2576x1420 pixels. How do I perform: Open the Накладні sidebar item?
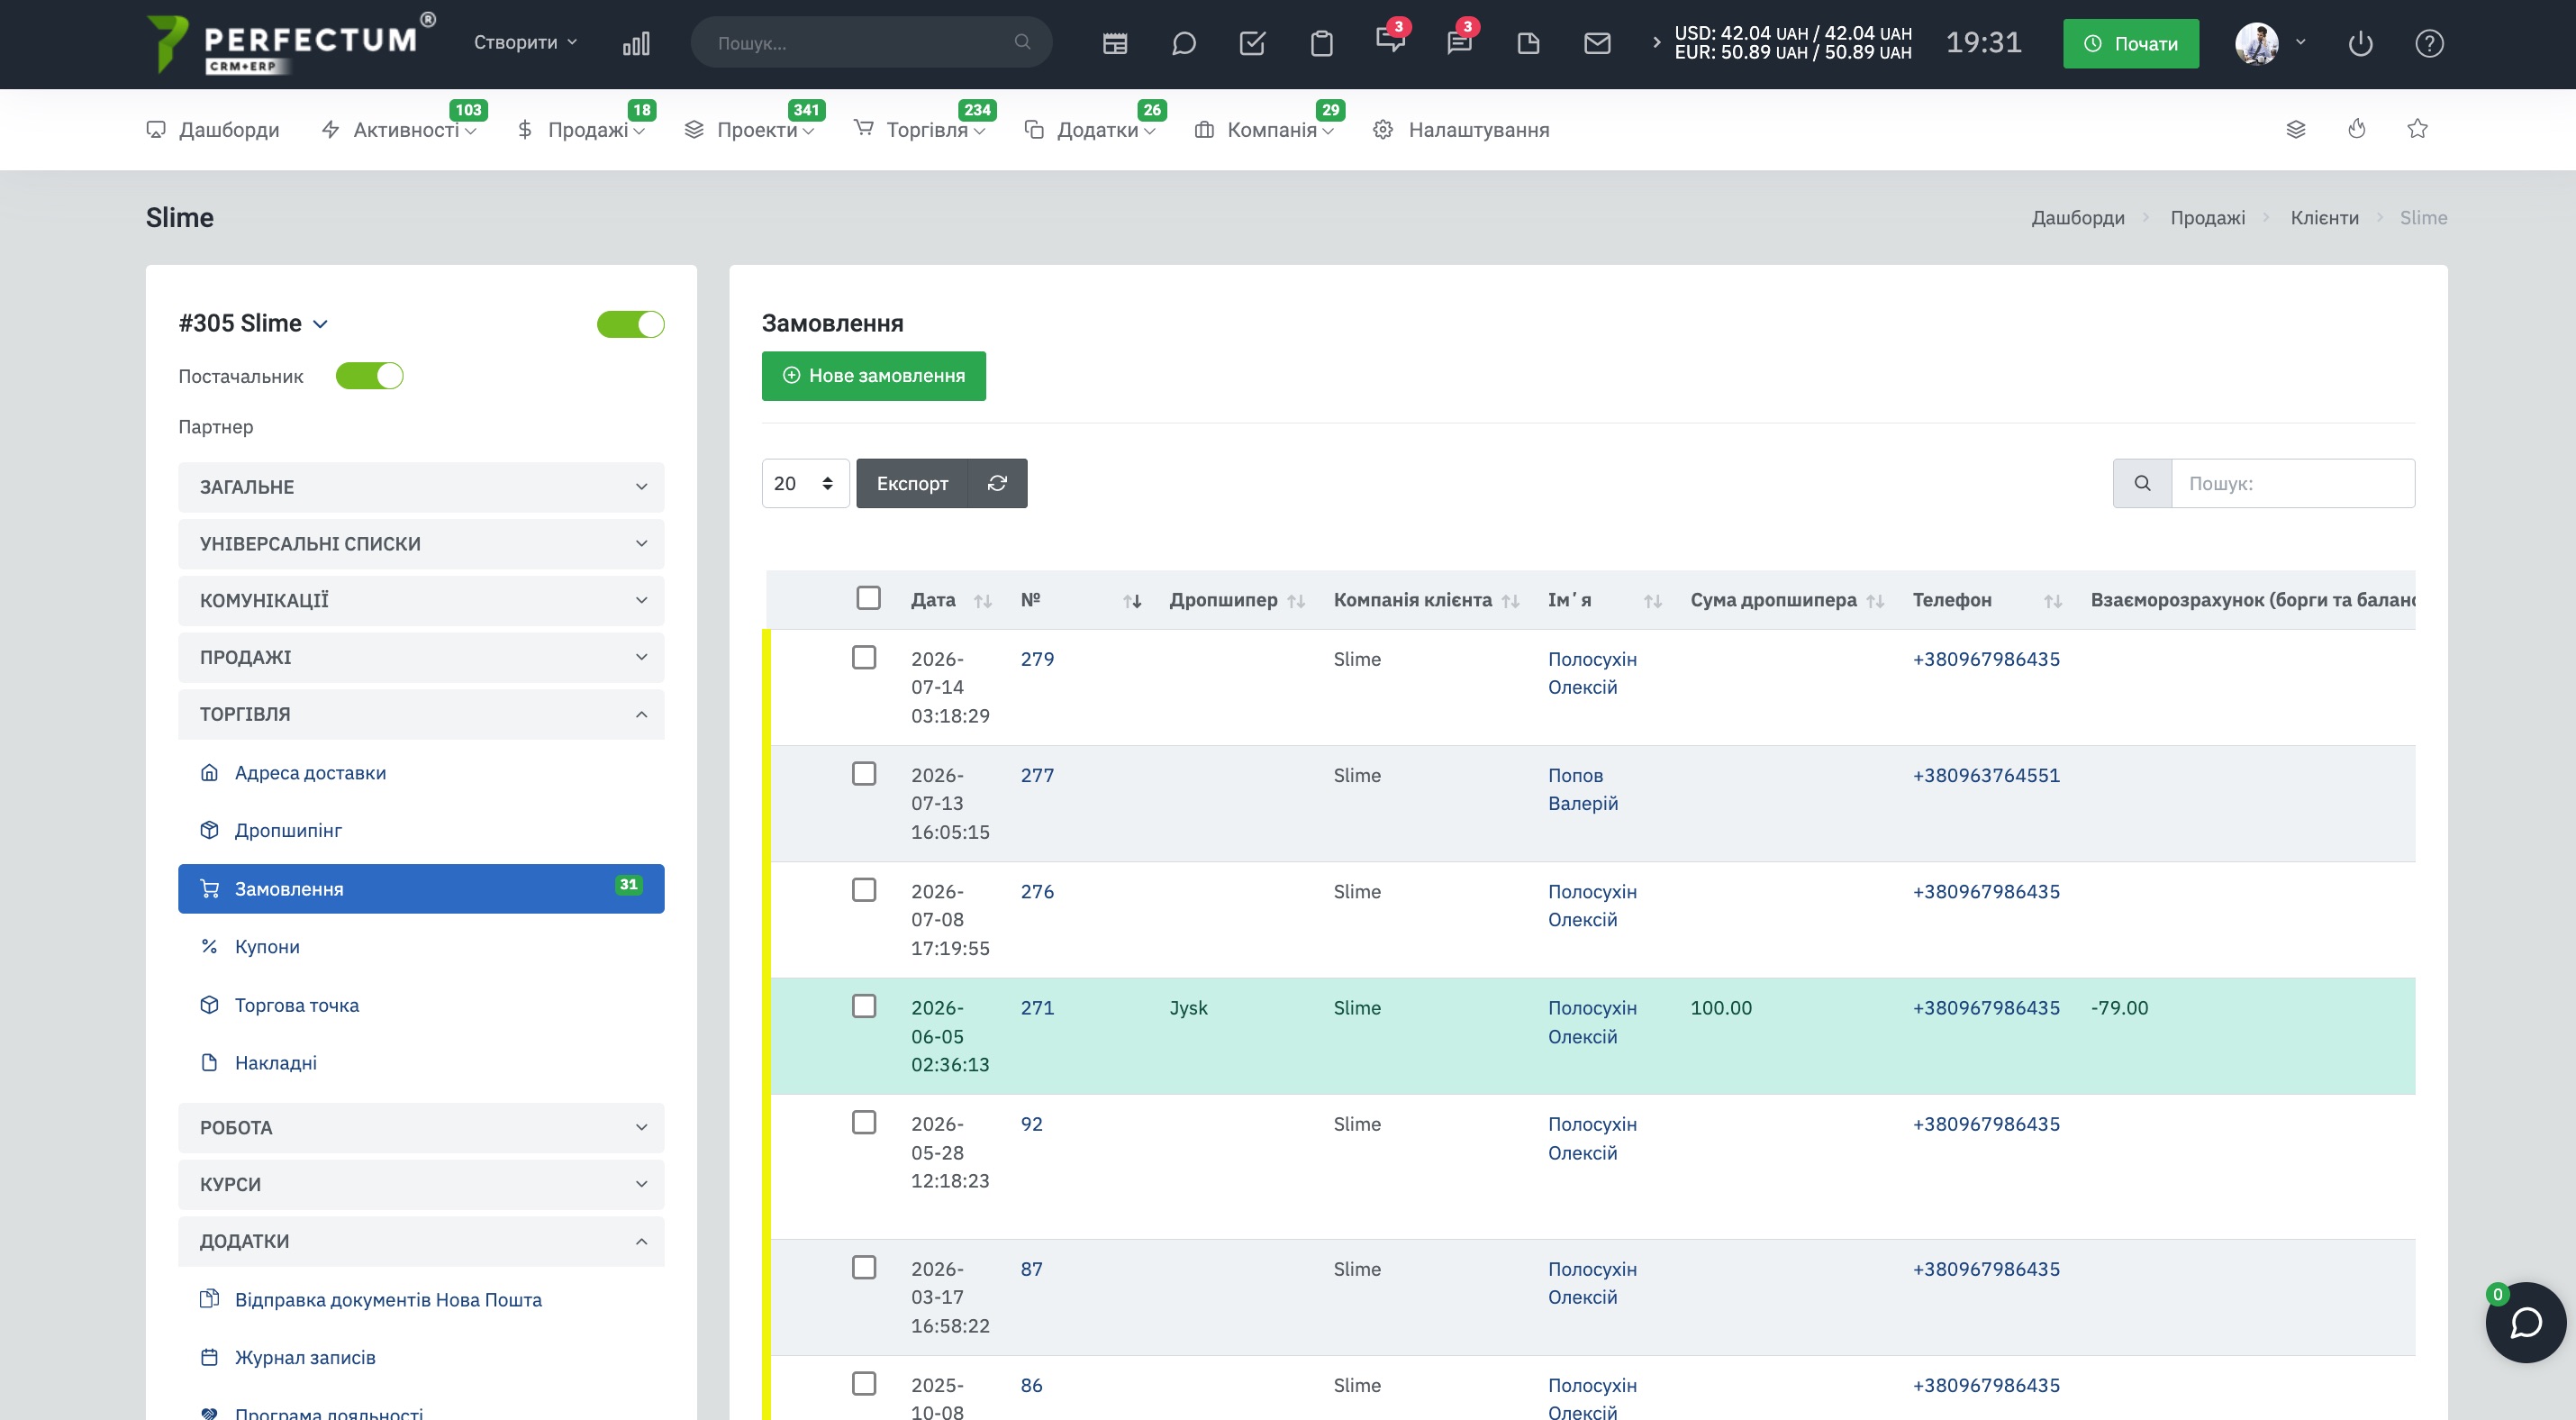[276, 1063]
